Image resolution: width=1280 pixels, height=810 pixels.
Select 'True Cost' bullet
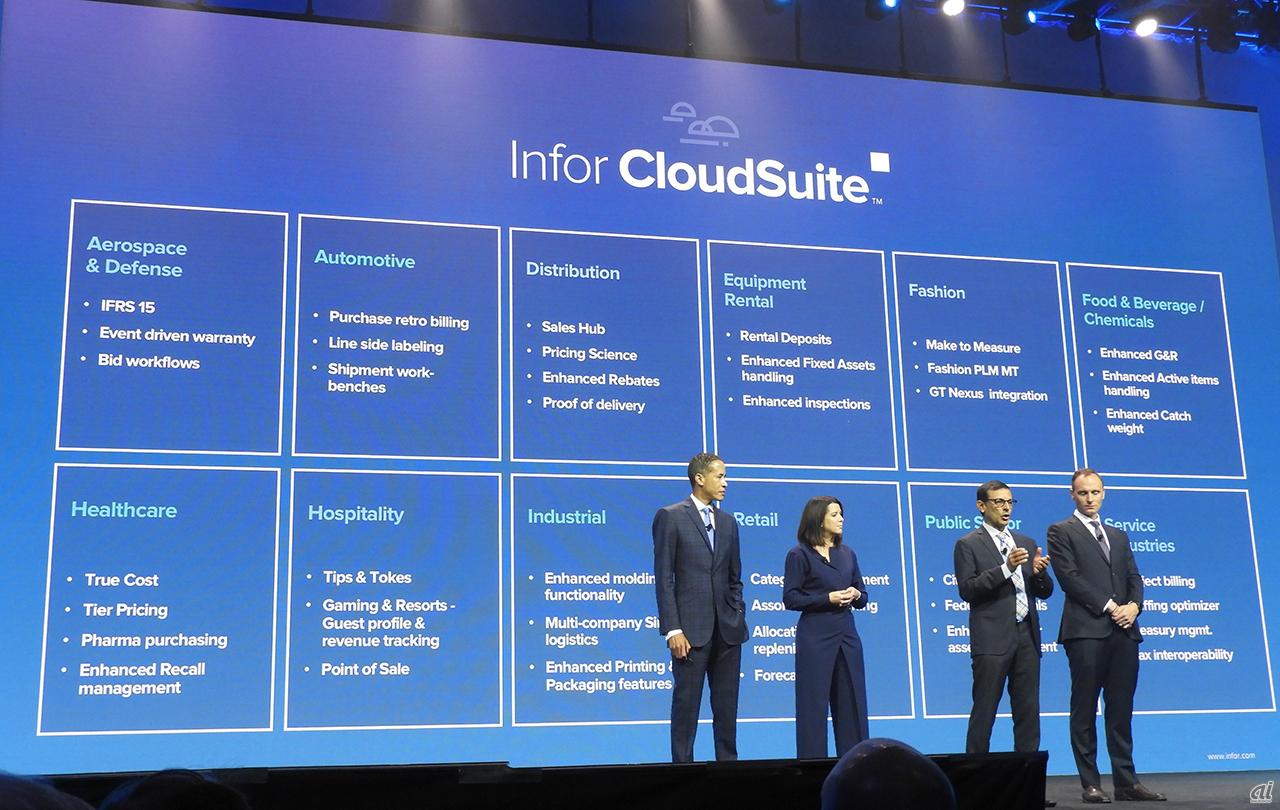point(121,580)
